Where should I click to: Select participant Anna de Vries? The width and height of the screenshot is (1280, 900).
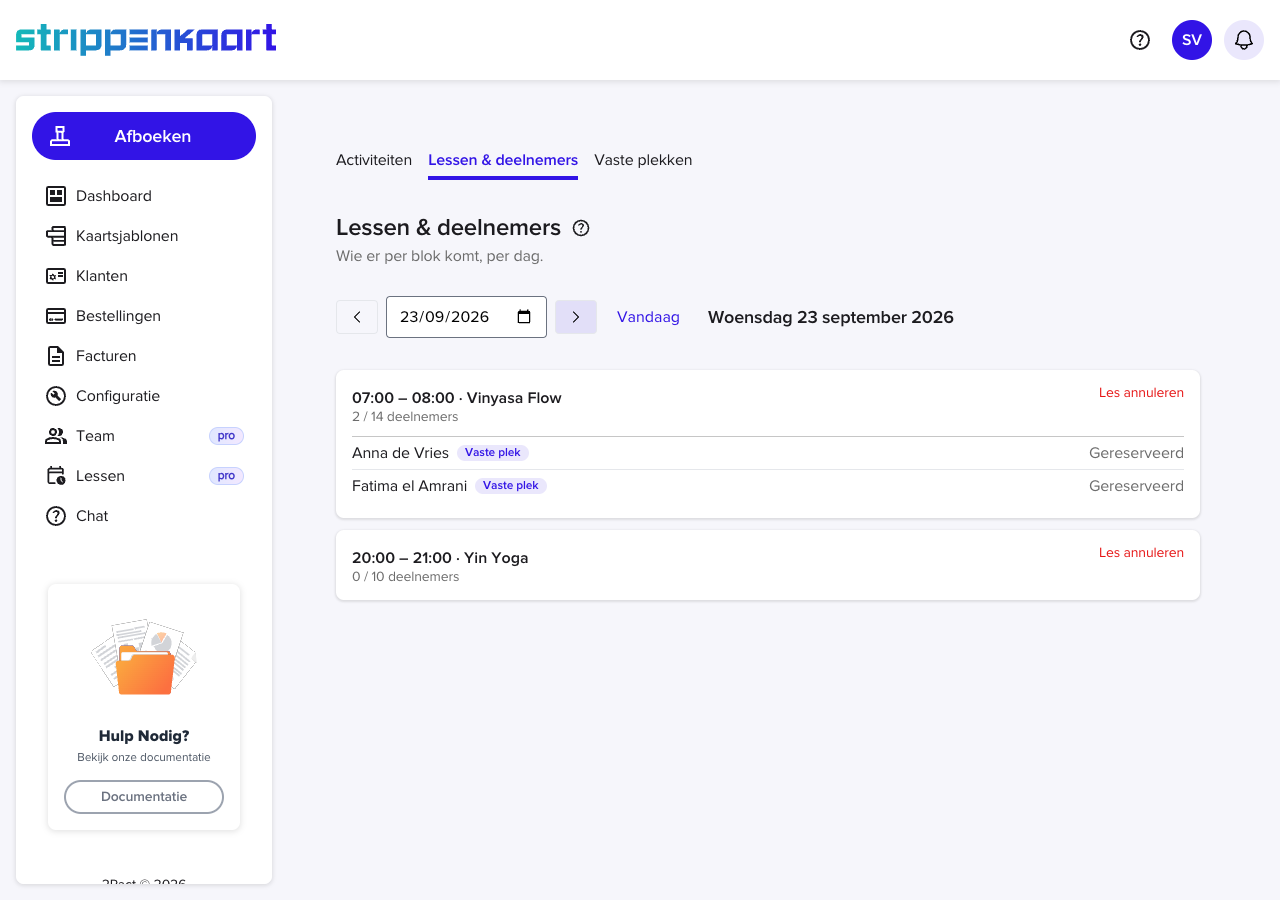tap(400, 453)
